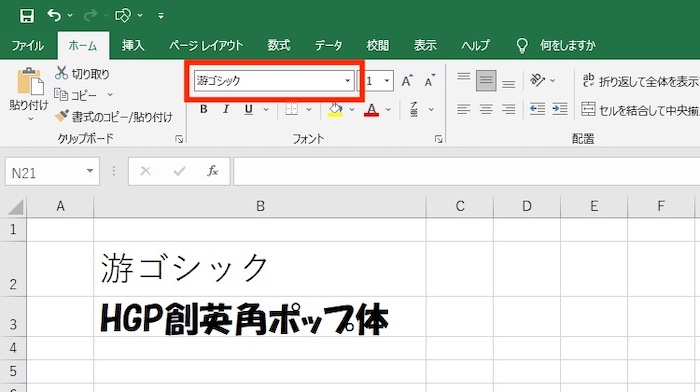Screen dimensions: 700x392
Task: Open the font size dropdown arrow
Action: coord(387,81)
